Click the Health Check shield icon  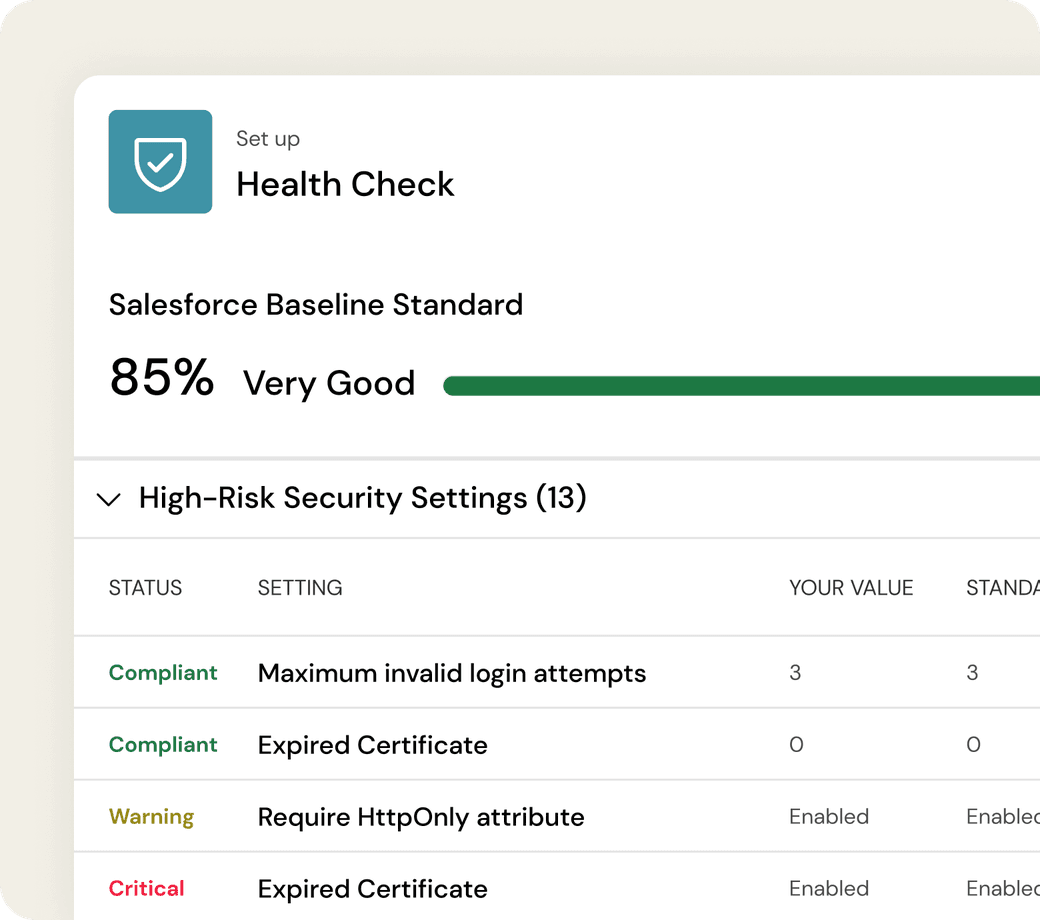pyautogui.click(x=160, y=162)
